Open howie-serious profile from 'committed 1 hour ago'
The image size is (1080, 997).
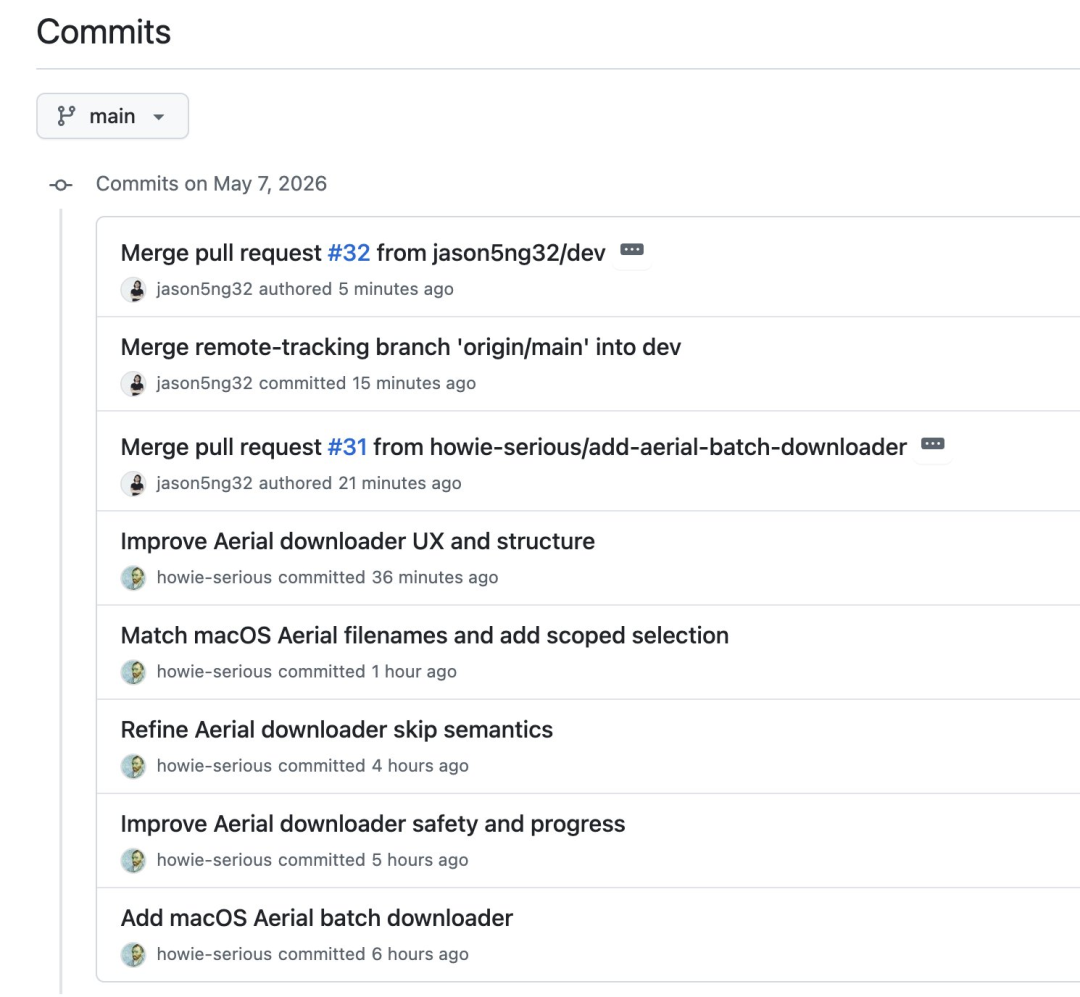pos(214,672)
